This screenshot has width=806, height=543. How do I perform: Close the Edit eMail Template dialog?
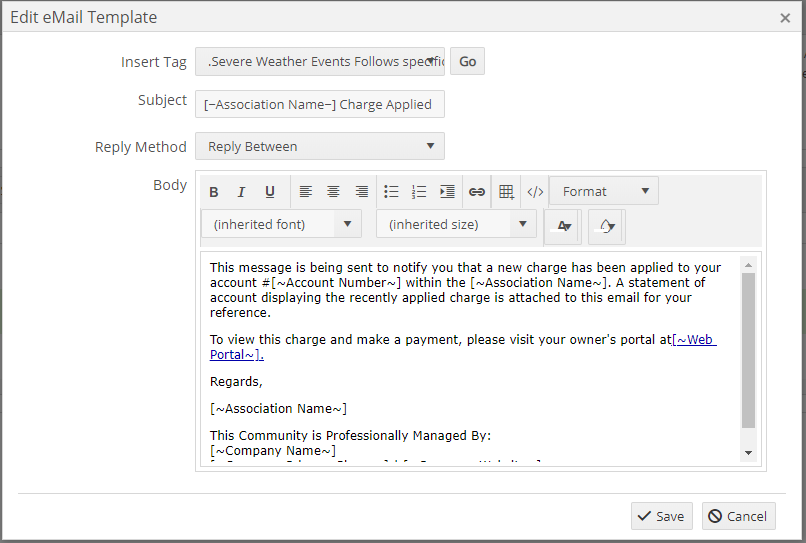tap(785, 19)
